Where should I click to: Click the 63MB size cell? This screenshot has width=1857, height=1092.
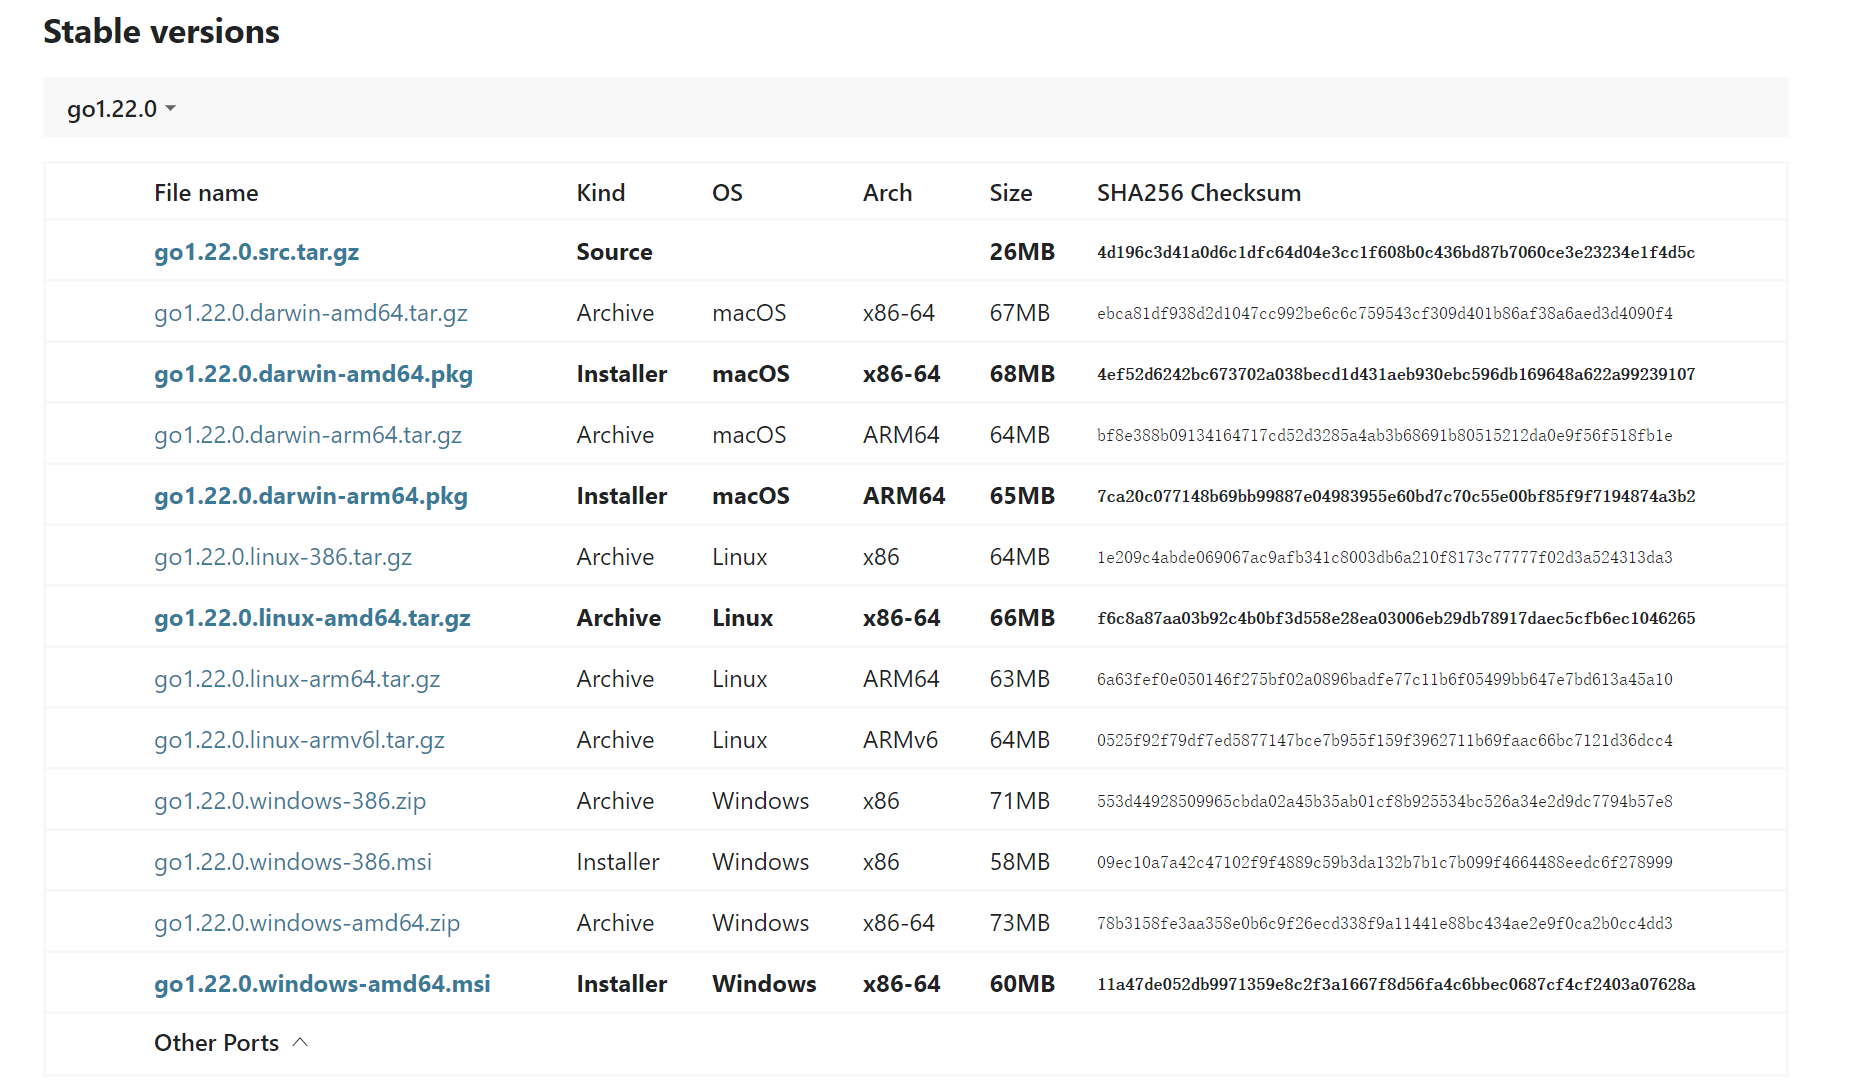[x=1019, y=679]
